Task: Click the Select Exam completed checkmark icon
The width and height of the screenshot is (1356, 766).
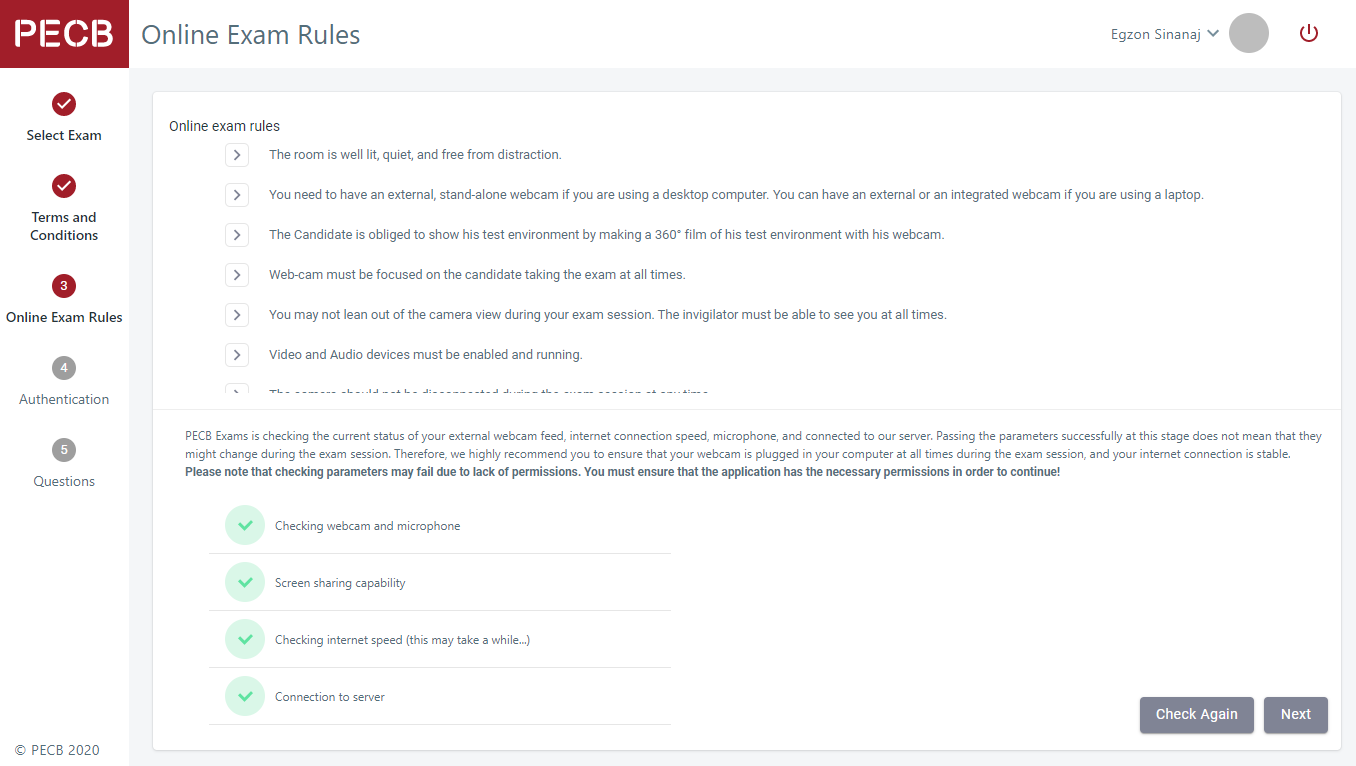Action: tap(64, 104)
